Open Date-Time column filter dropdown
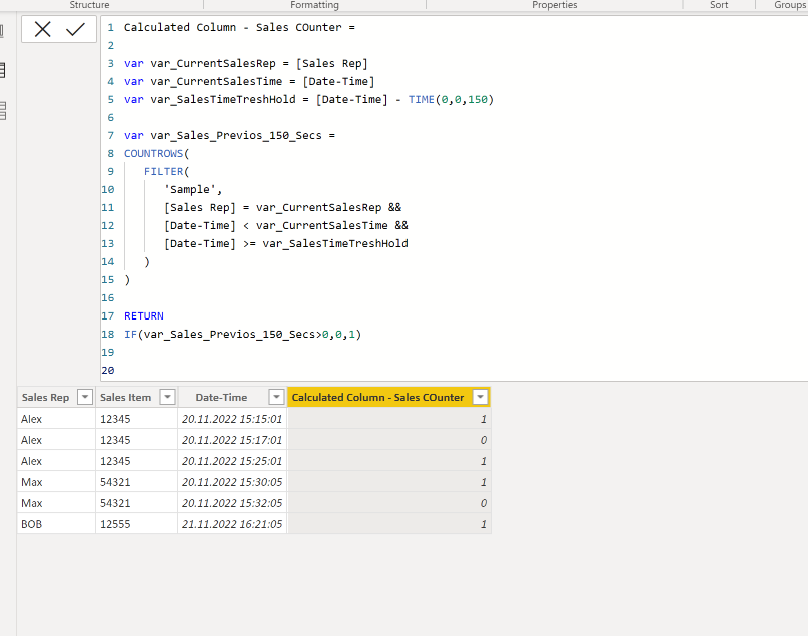808x636 pixels. click(x=276, y=397)
